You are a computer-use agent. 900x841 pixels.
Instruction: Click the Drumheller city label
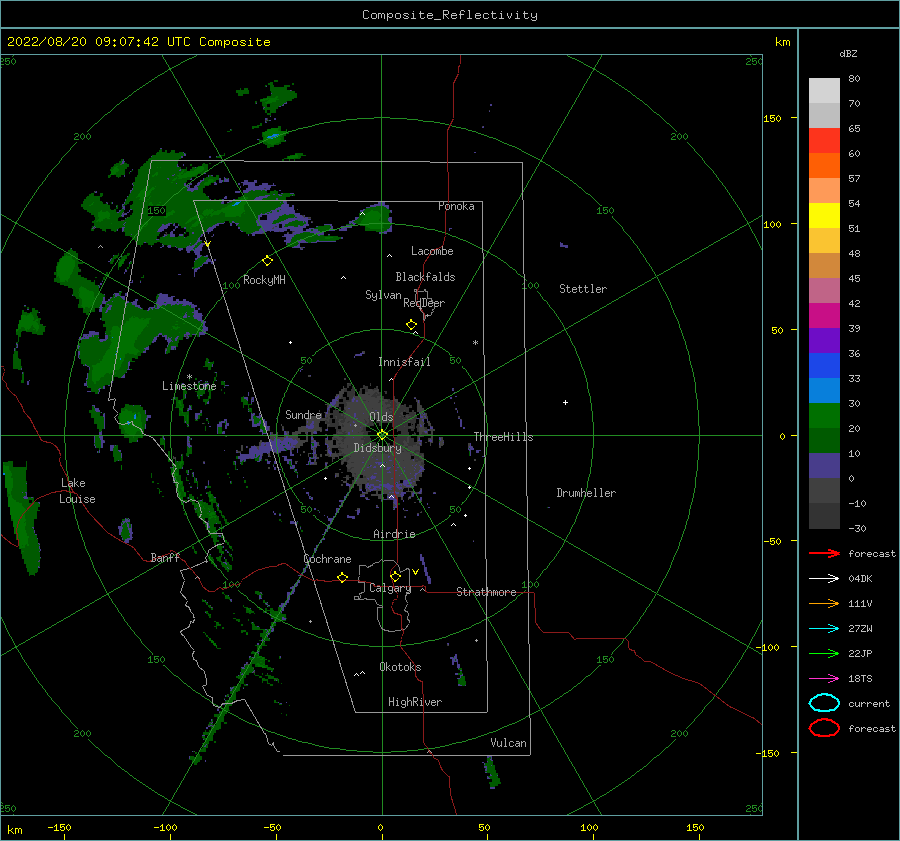click(586, 493)
